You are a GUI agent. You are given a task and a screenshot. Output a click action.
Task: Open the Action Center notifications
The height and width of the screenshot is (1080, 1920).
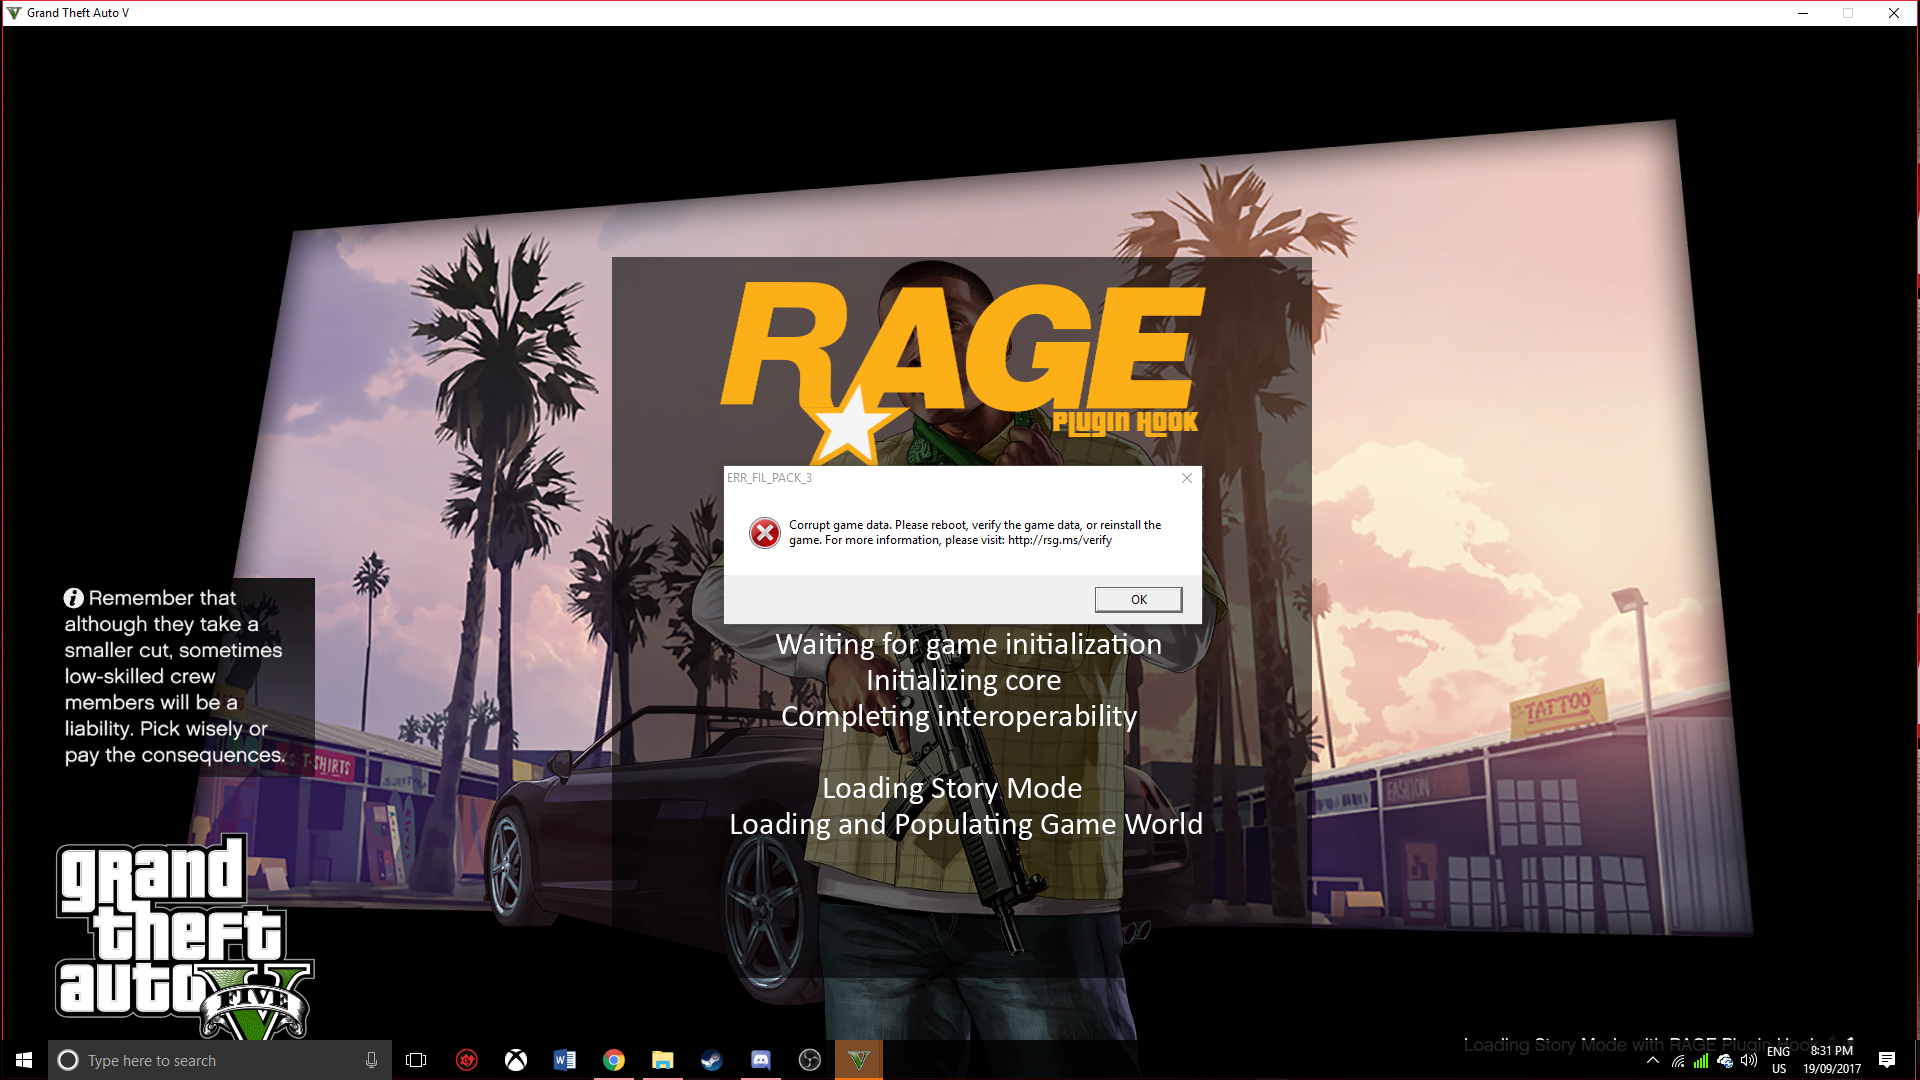click(1887, 1060)
